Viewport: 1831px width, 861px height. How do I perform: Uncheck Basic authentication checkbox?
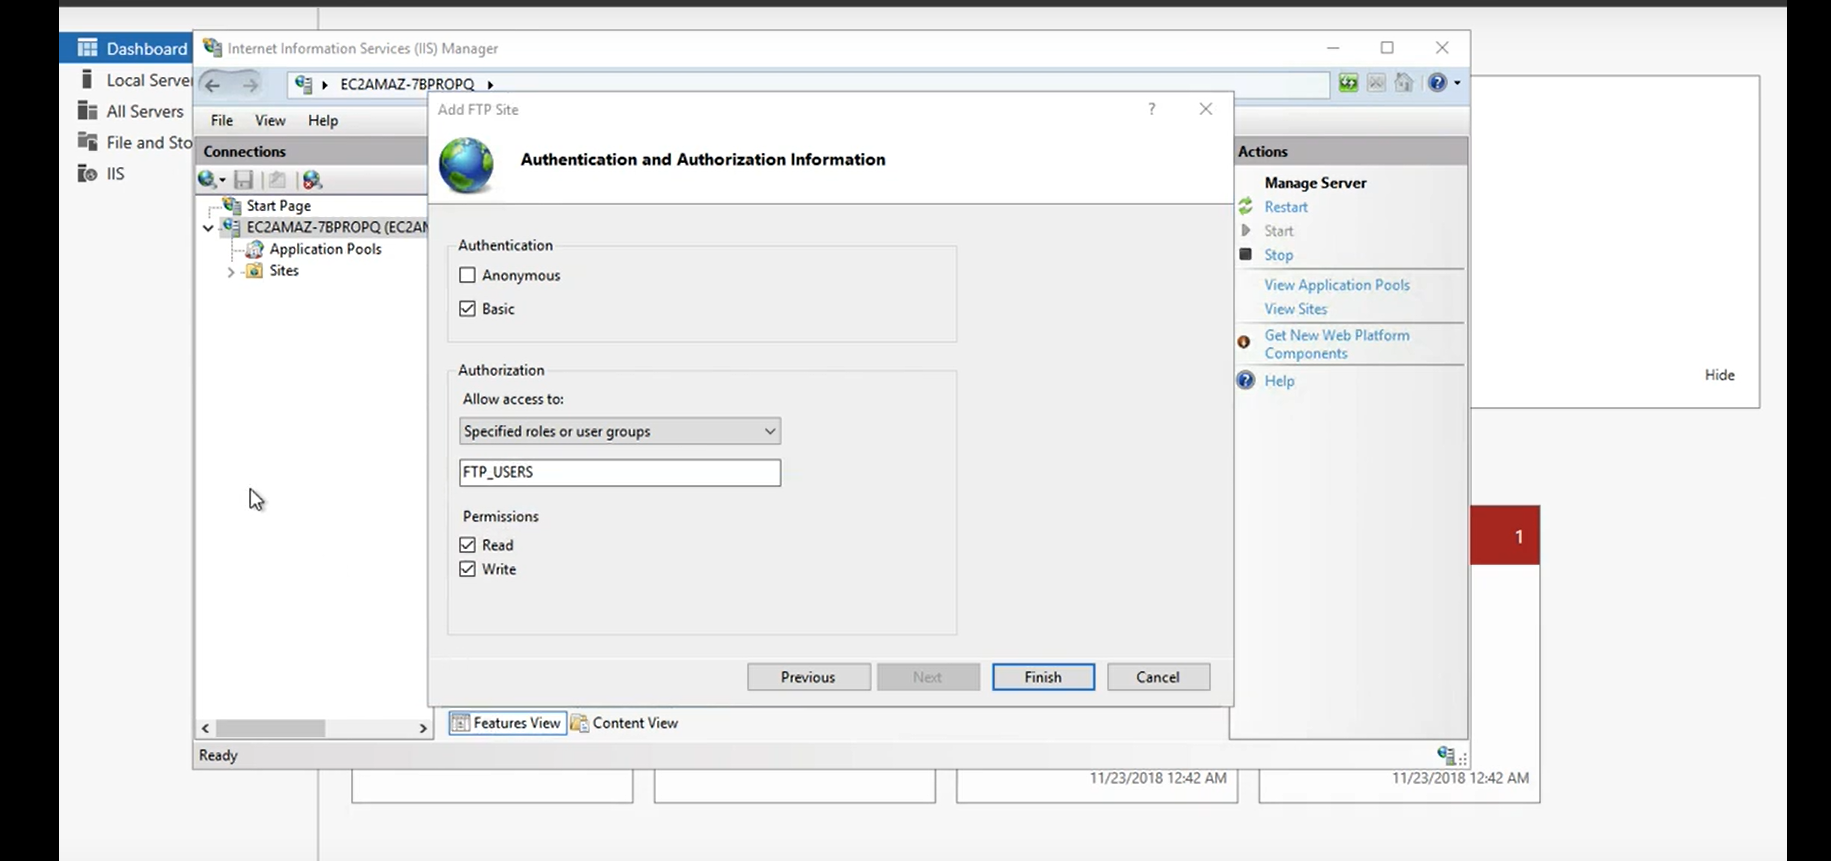[467, 309]
